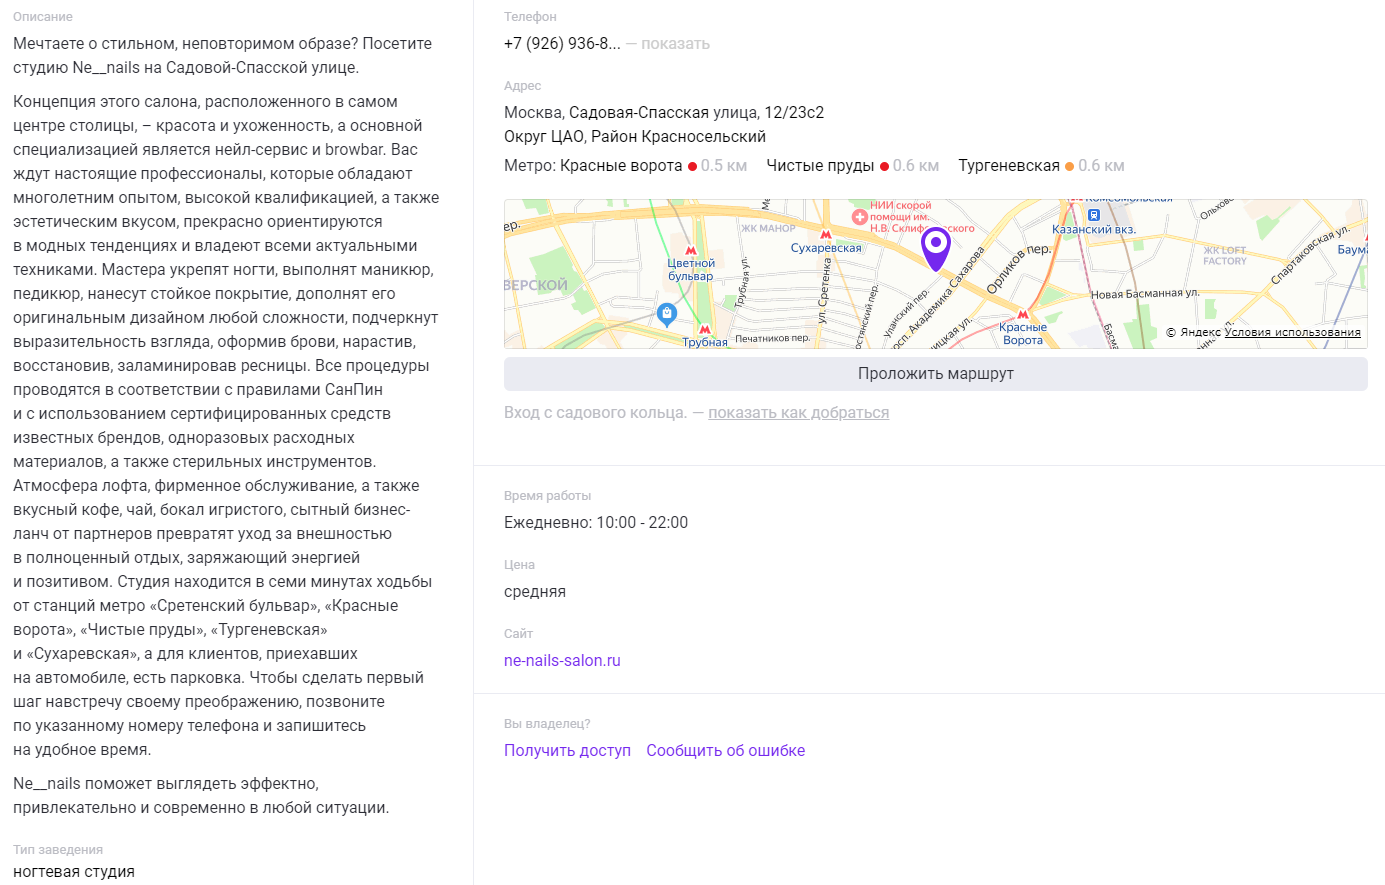The width and height of the screenshot is (1385, 885).
Task: Click the price value 'средняя'
Action: point(535,592)
